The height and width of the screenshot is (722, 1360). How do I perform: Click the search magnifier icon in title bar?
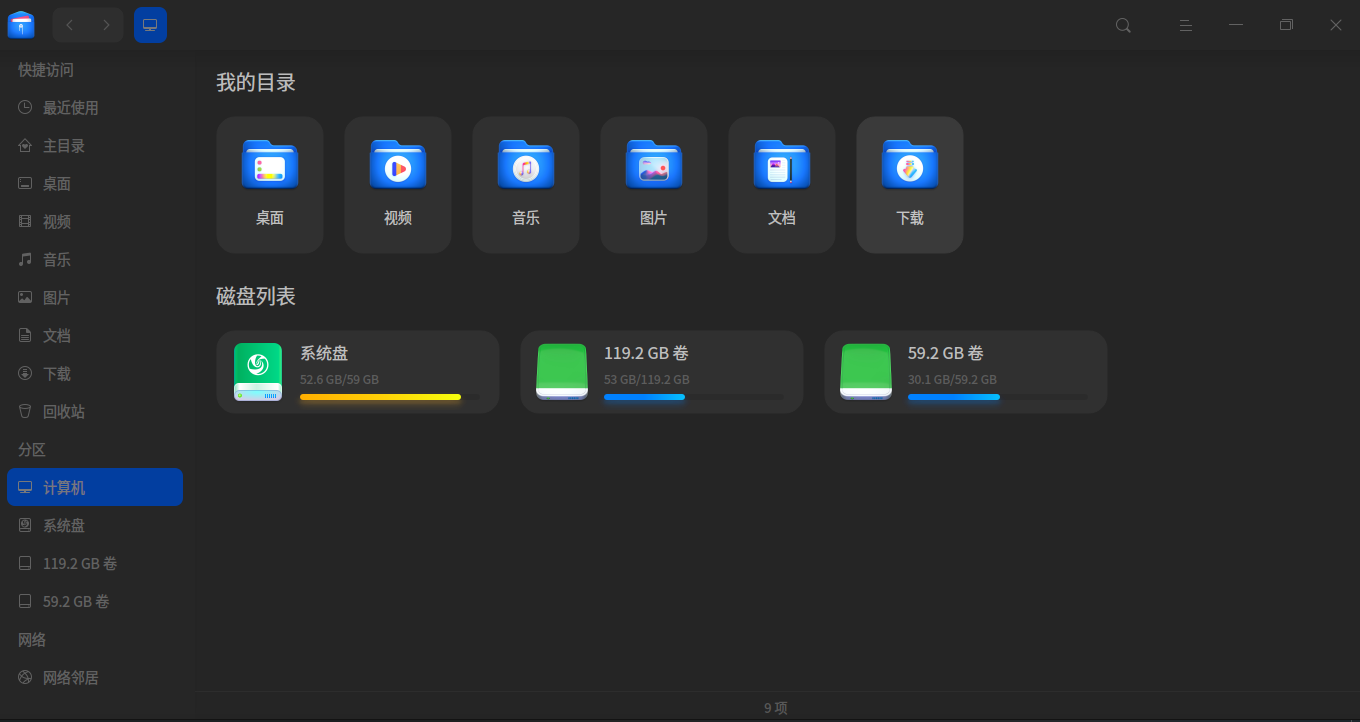pos(1123,25)
